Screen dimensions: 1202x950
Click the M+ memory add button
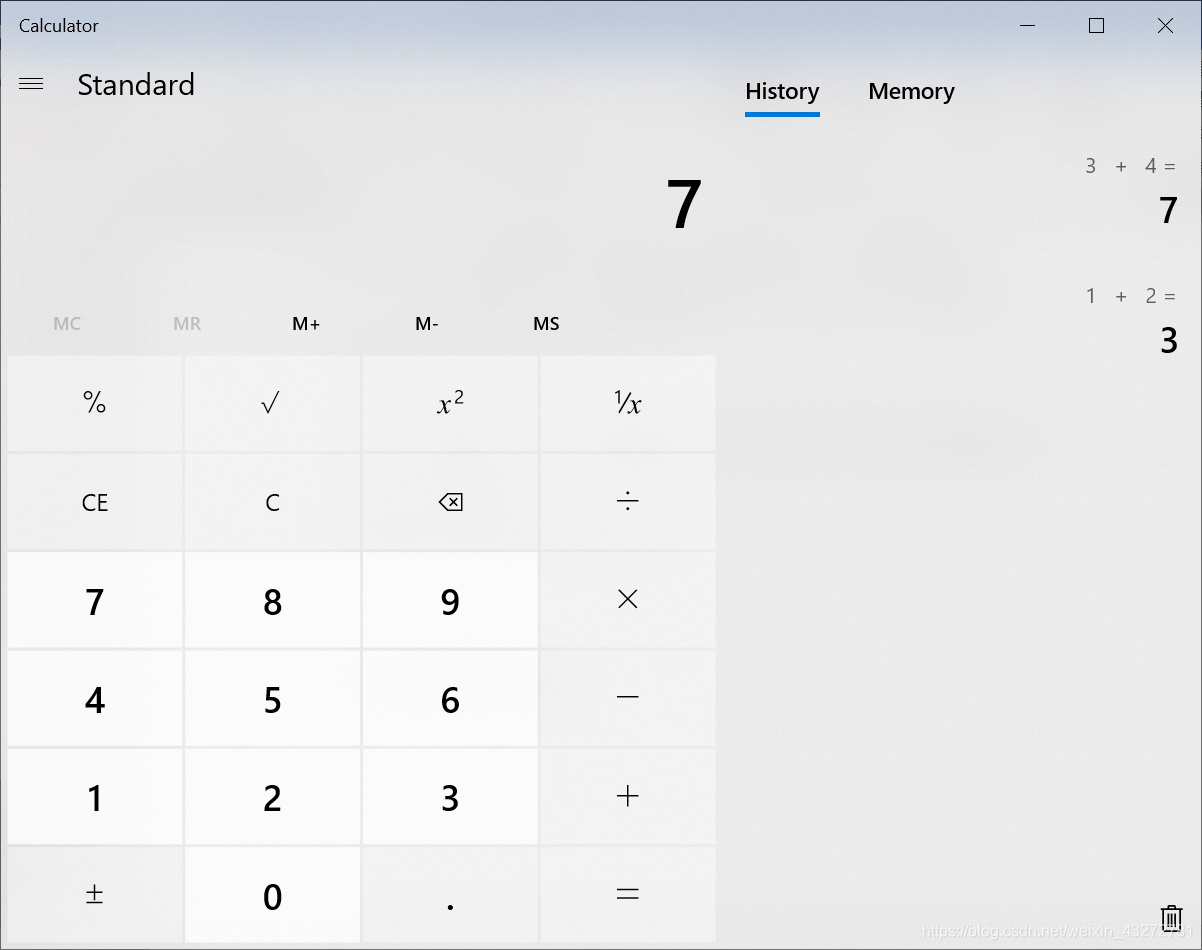pyautogui.click(x=306, y=324)
